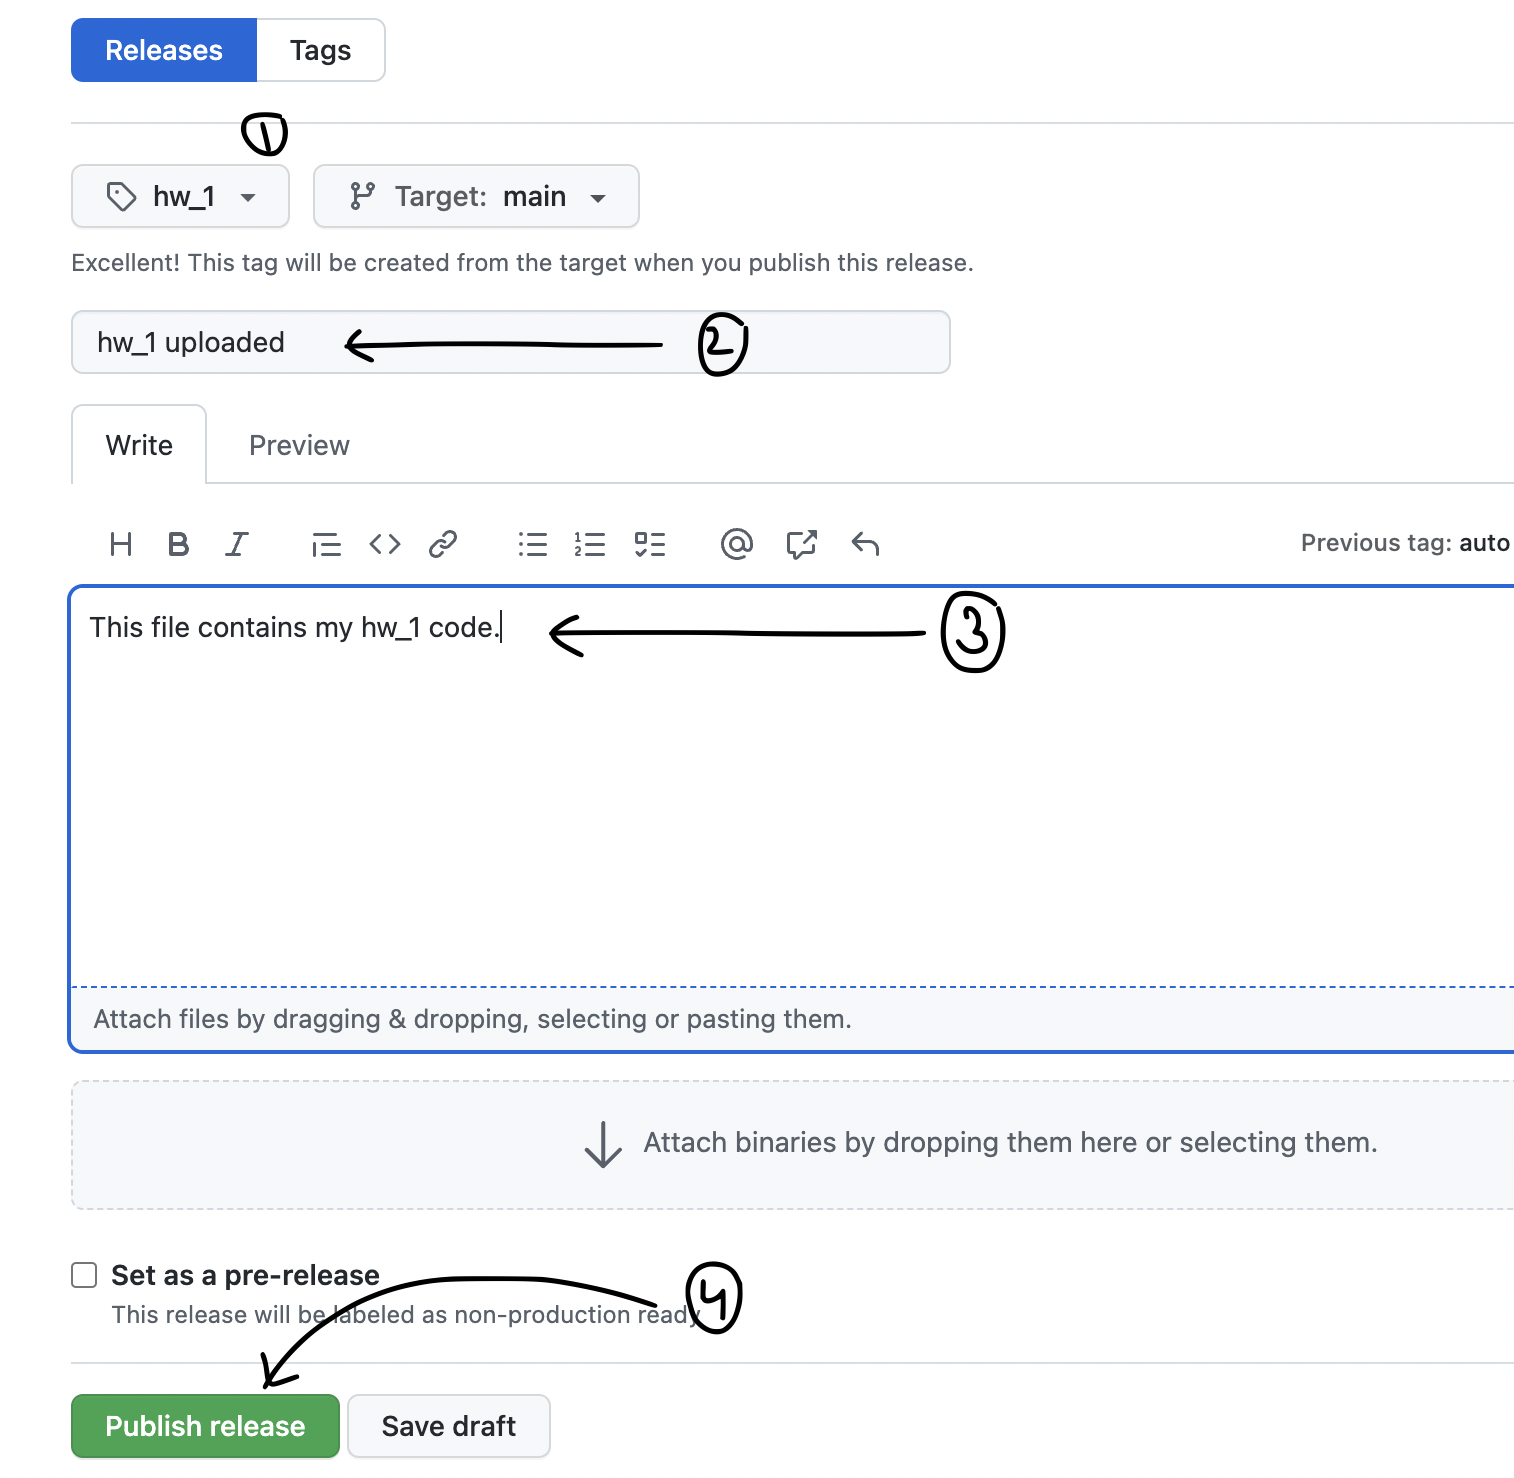Image resolution: width=1514 pixels, height=1478 pixels.
Task: Insert a heading with the H icon
Action: [121, 544]
